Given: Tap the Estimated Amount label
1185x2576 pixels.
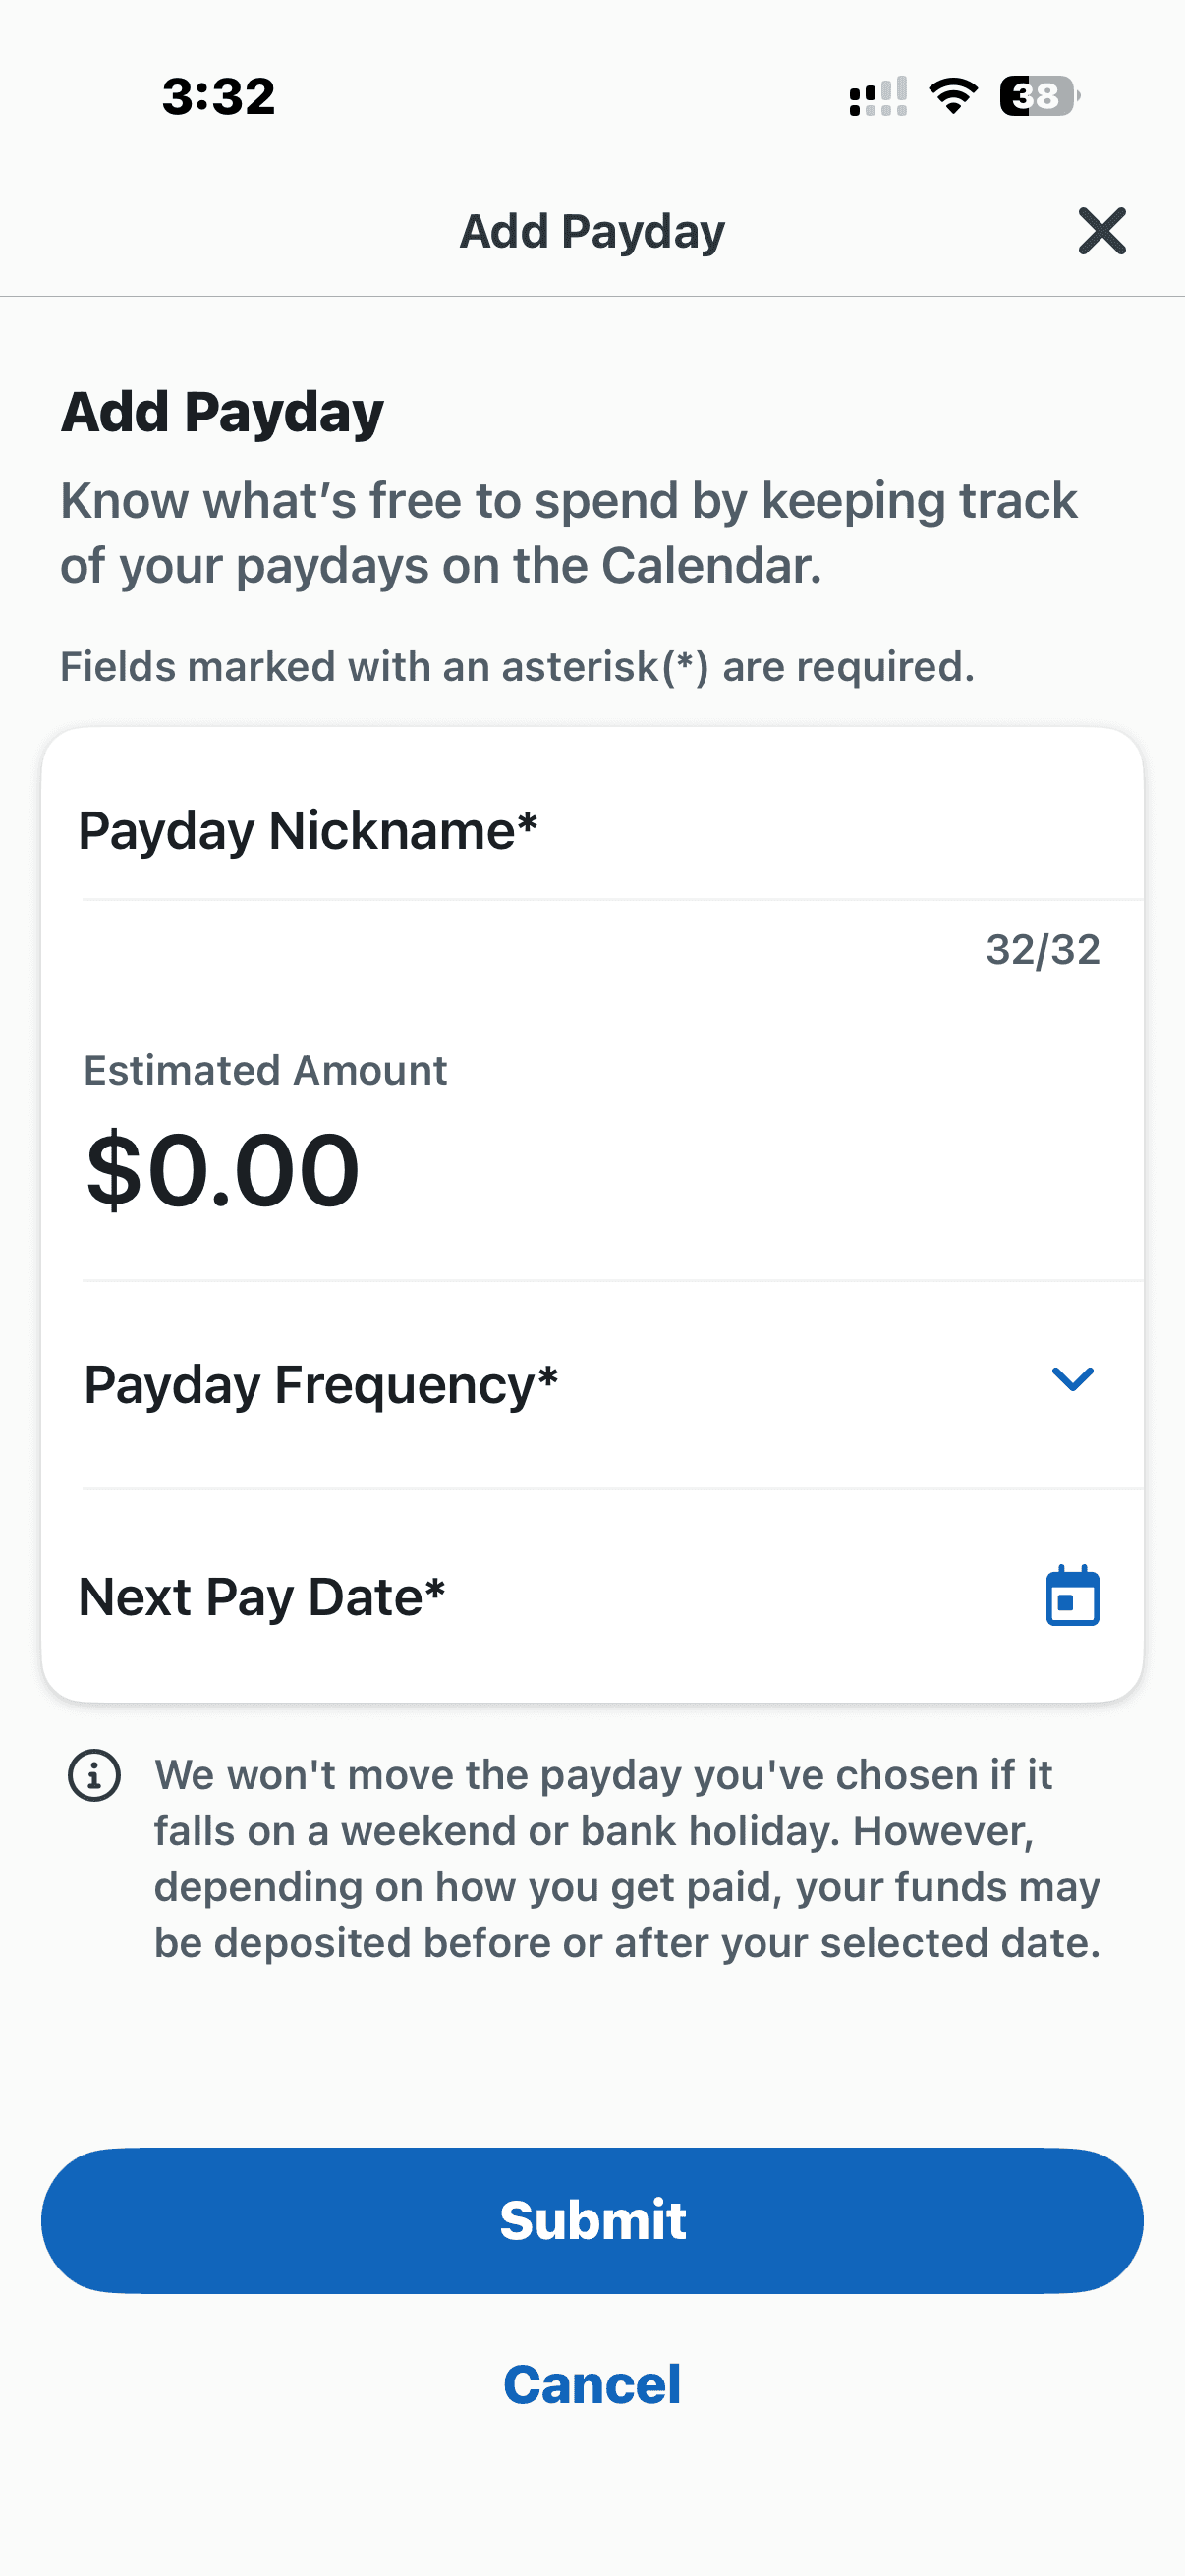Looking at the screenshot, I should pyautogui.click(x=265, y=1070).
